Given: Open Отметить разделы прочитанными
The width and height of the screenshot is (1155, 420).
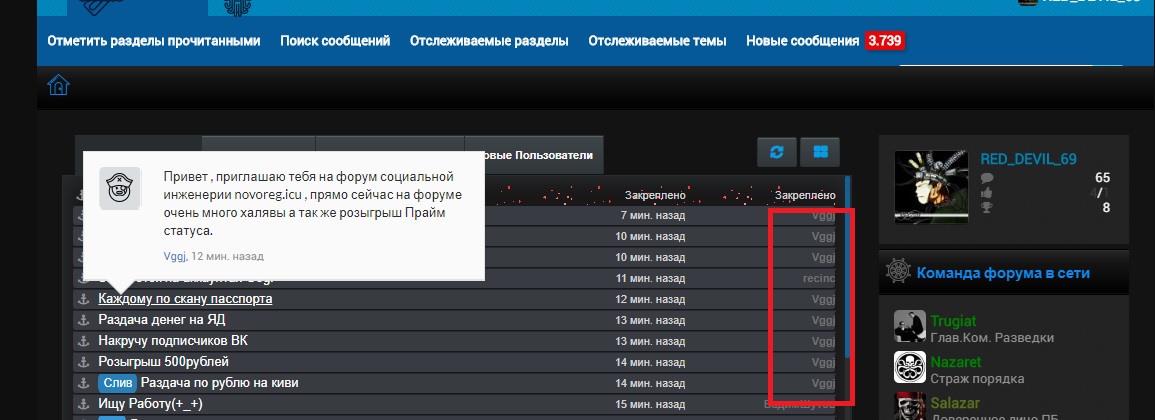Looking at the screenshot, I should coord(154,41).
